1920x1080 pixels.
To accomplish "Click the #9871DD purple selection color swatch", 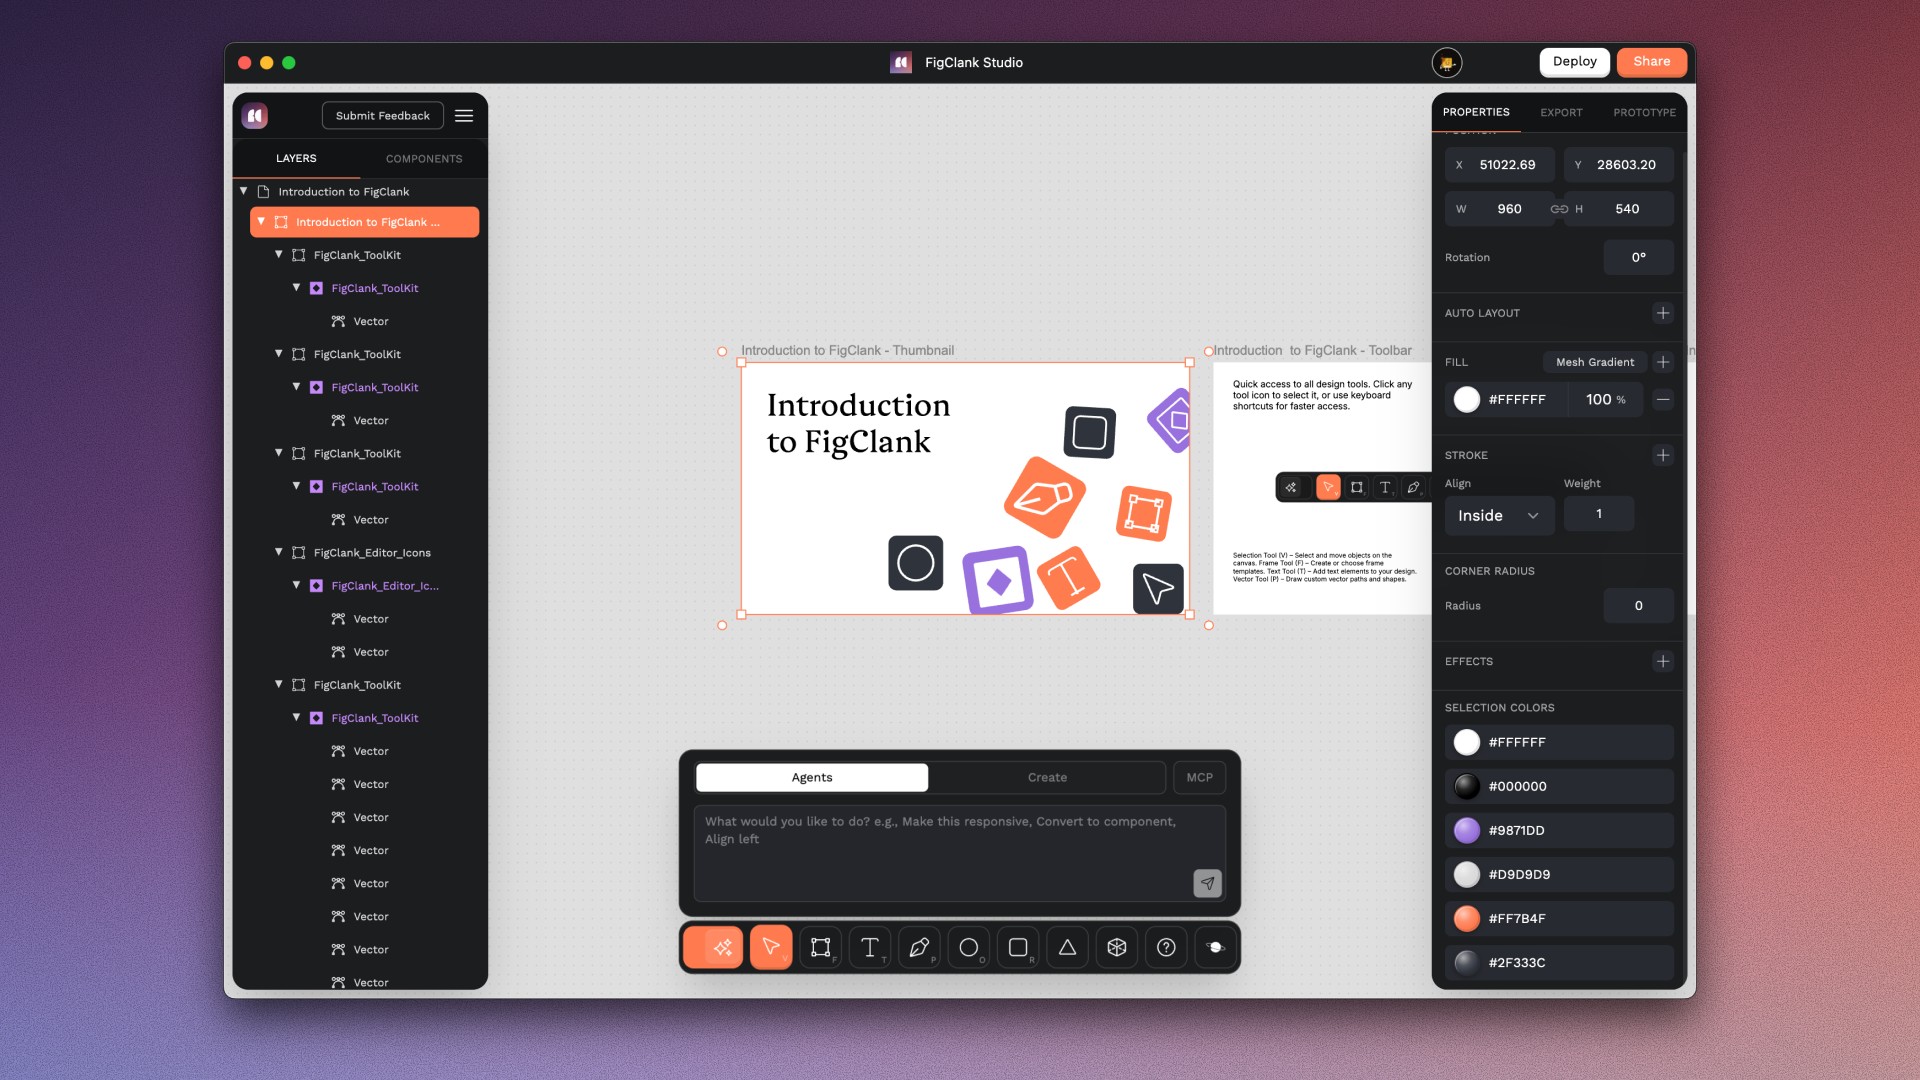I will pyautogui.click(x=1466, y=830).
